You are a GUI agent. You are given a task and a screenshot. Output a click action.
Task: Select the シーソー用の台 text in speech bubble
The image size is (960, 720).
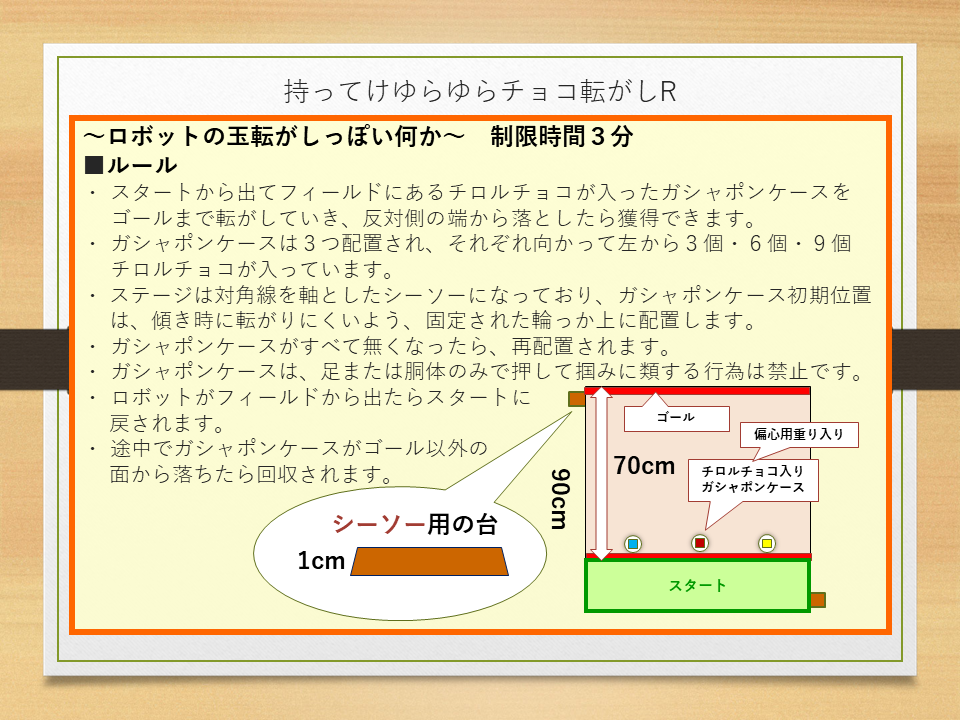(414, 524)
